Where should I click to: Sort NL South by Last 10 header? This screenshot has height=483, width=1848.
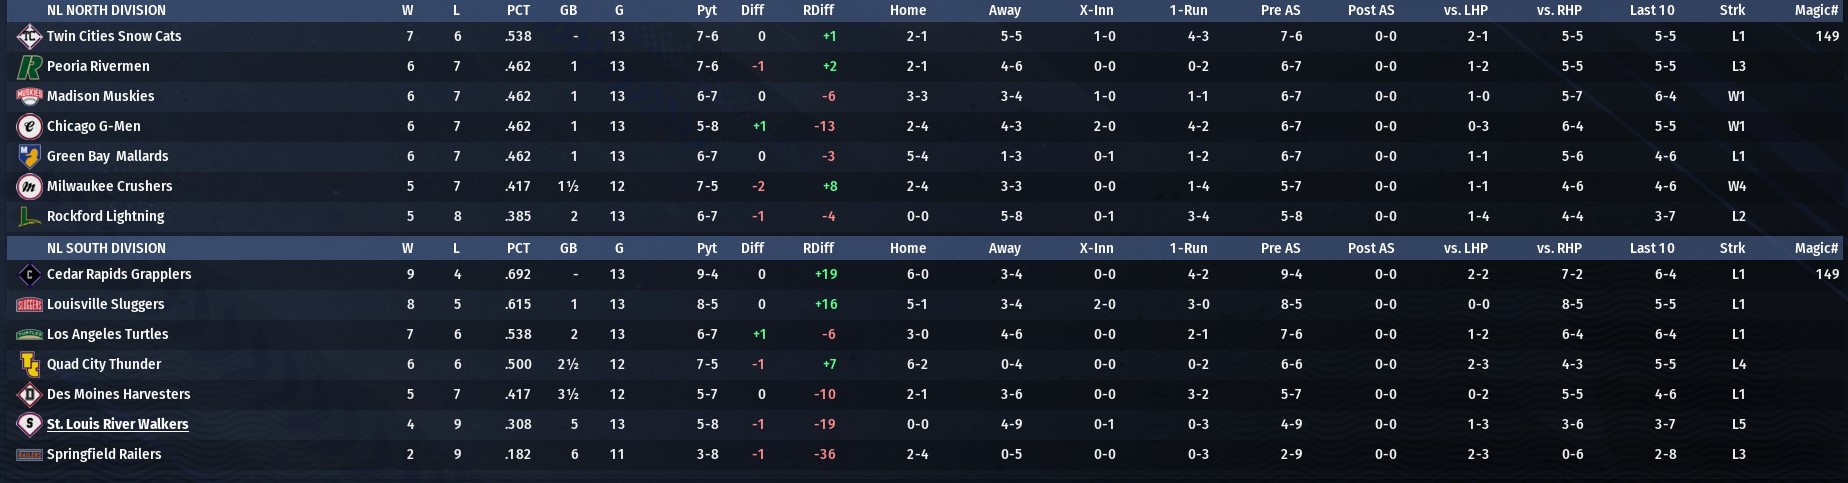1652,248
